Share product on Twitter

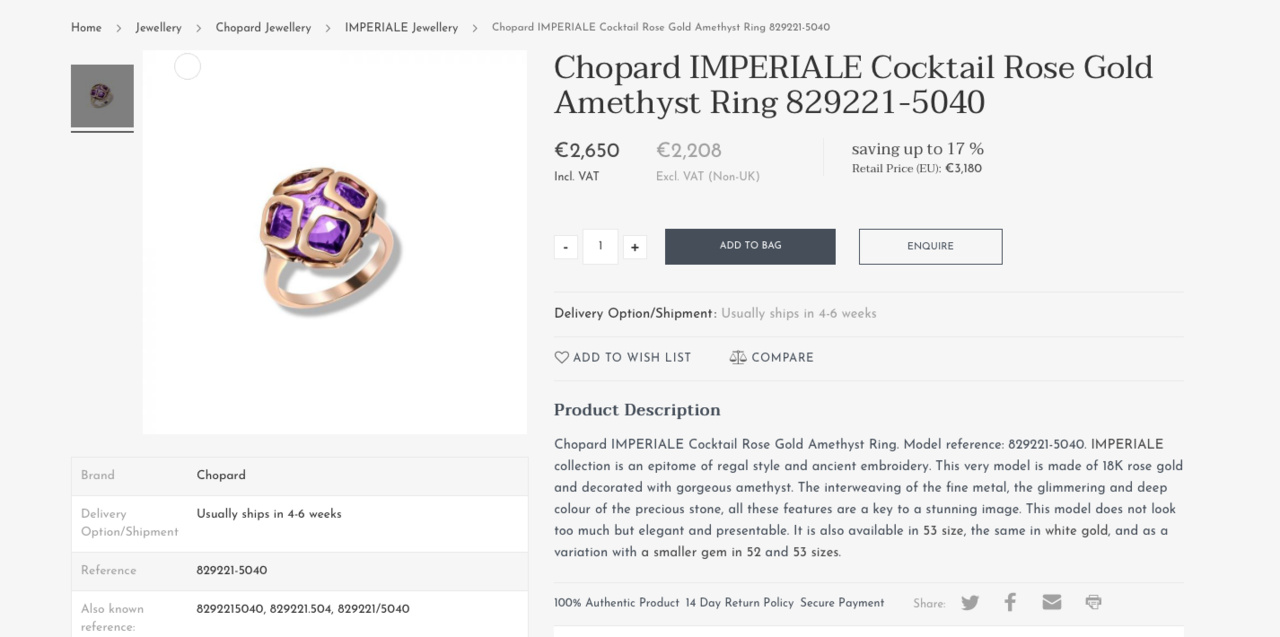point(970,602)
